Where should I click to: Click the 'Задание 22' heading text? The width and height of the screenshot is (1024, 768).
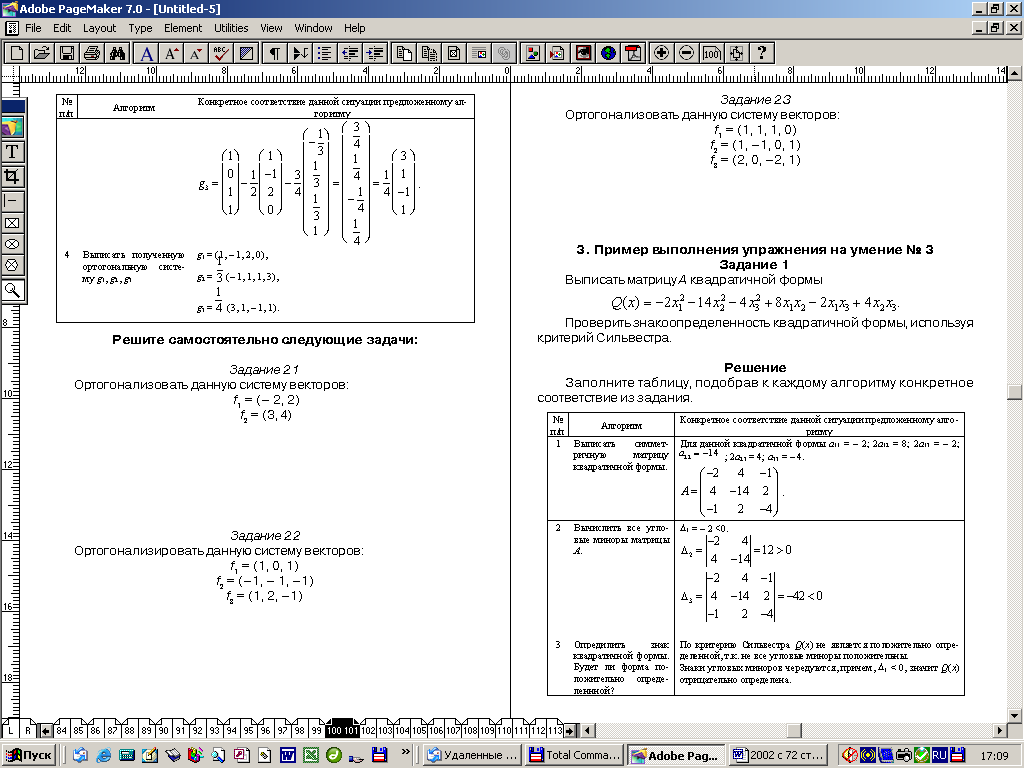(264, 536)
